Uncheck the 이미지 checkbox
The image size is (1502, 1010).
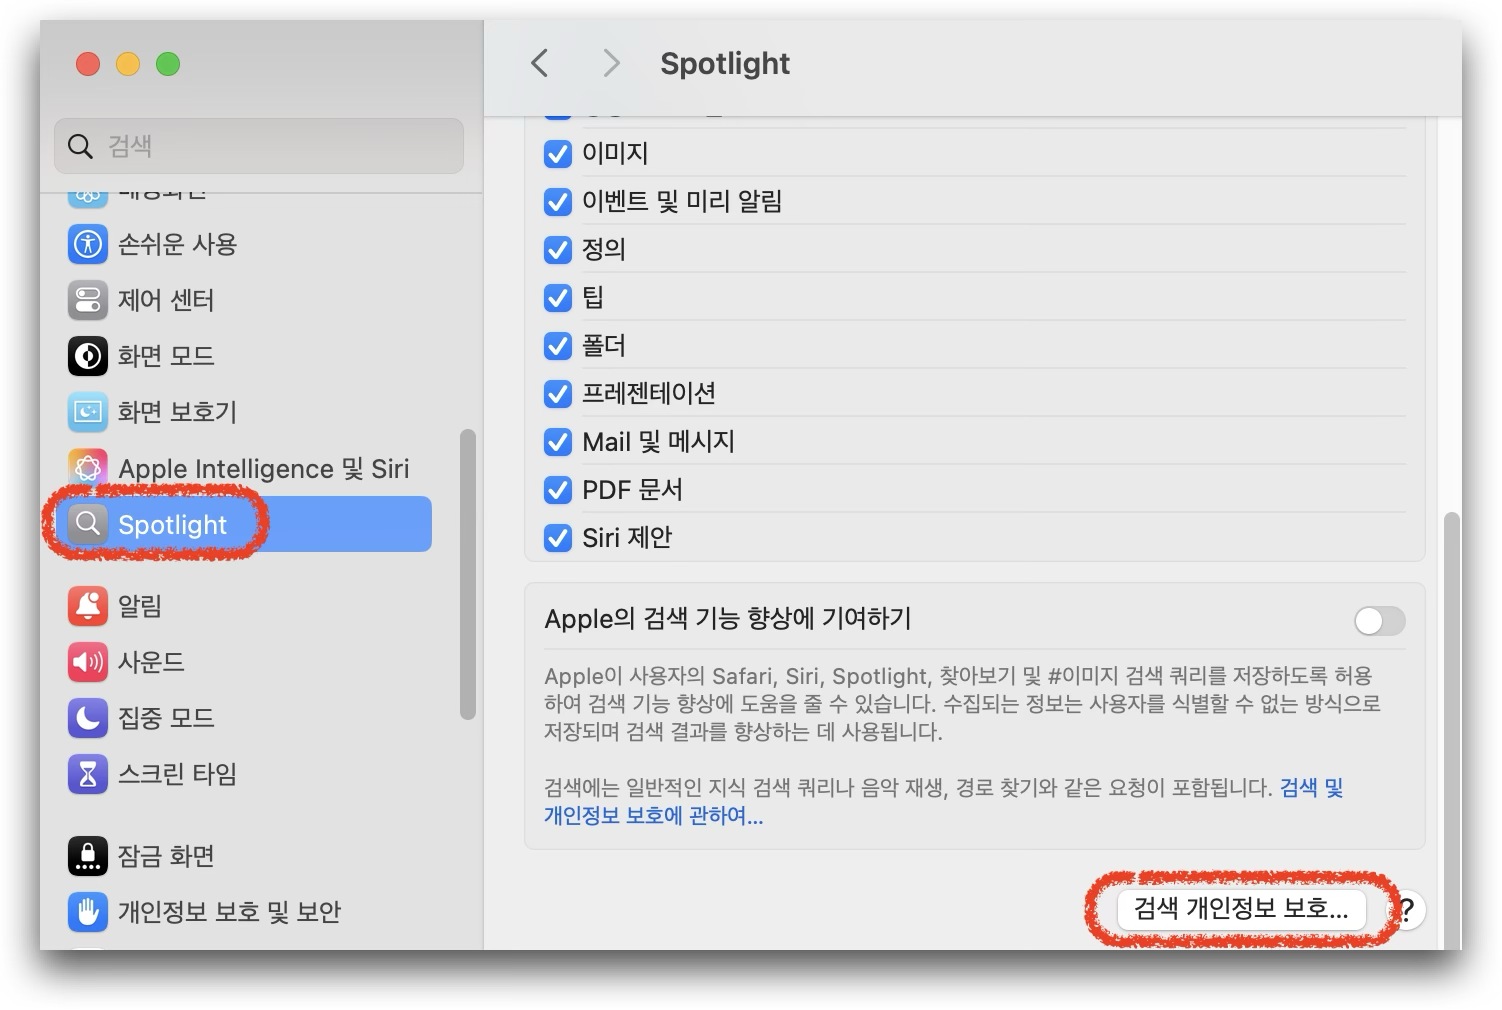557,154
